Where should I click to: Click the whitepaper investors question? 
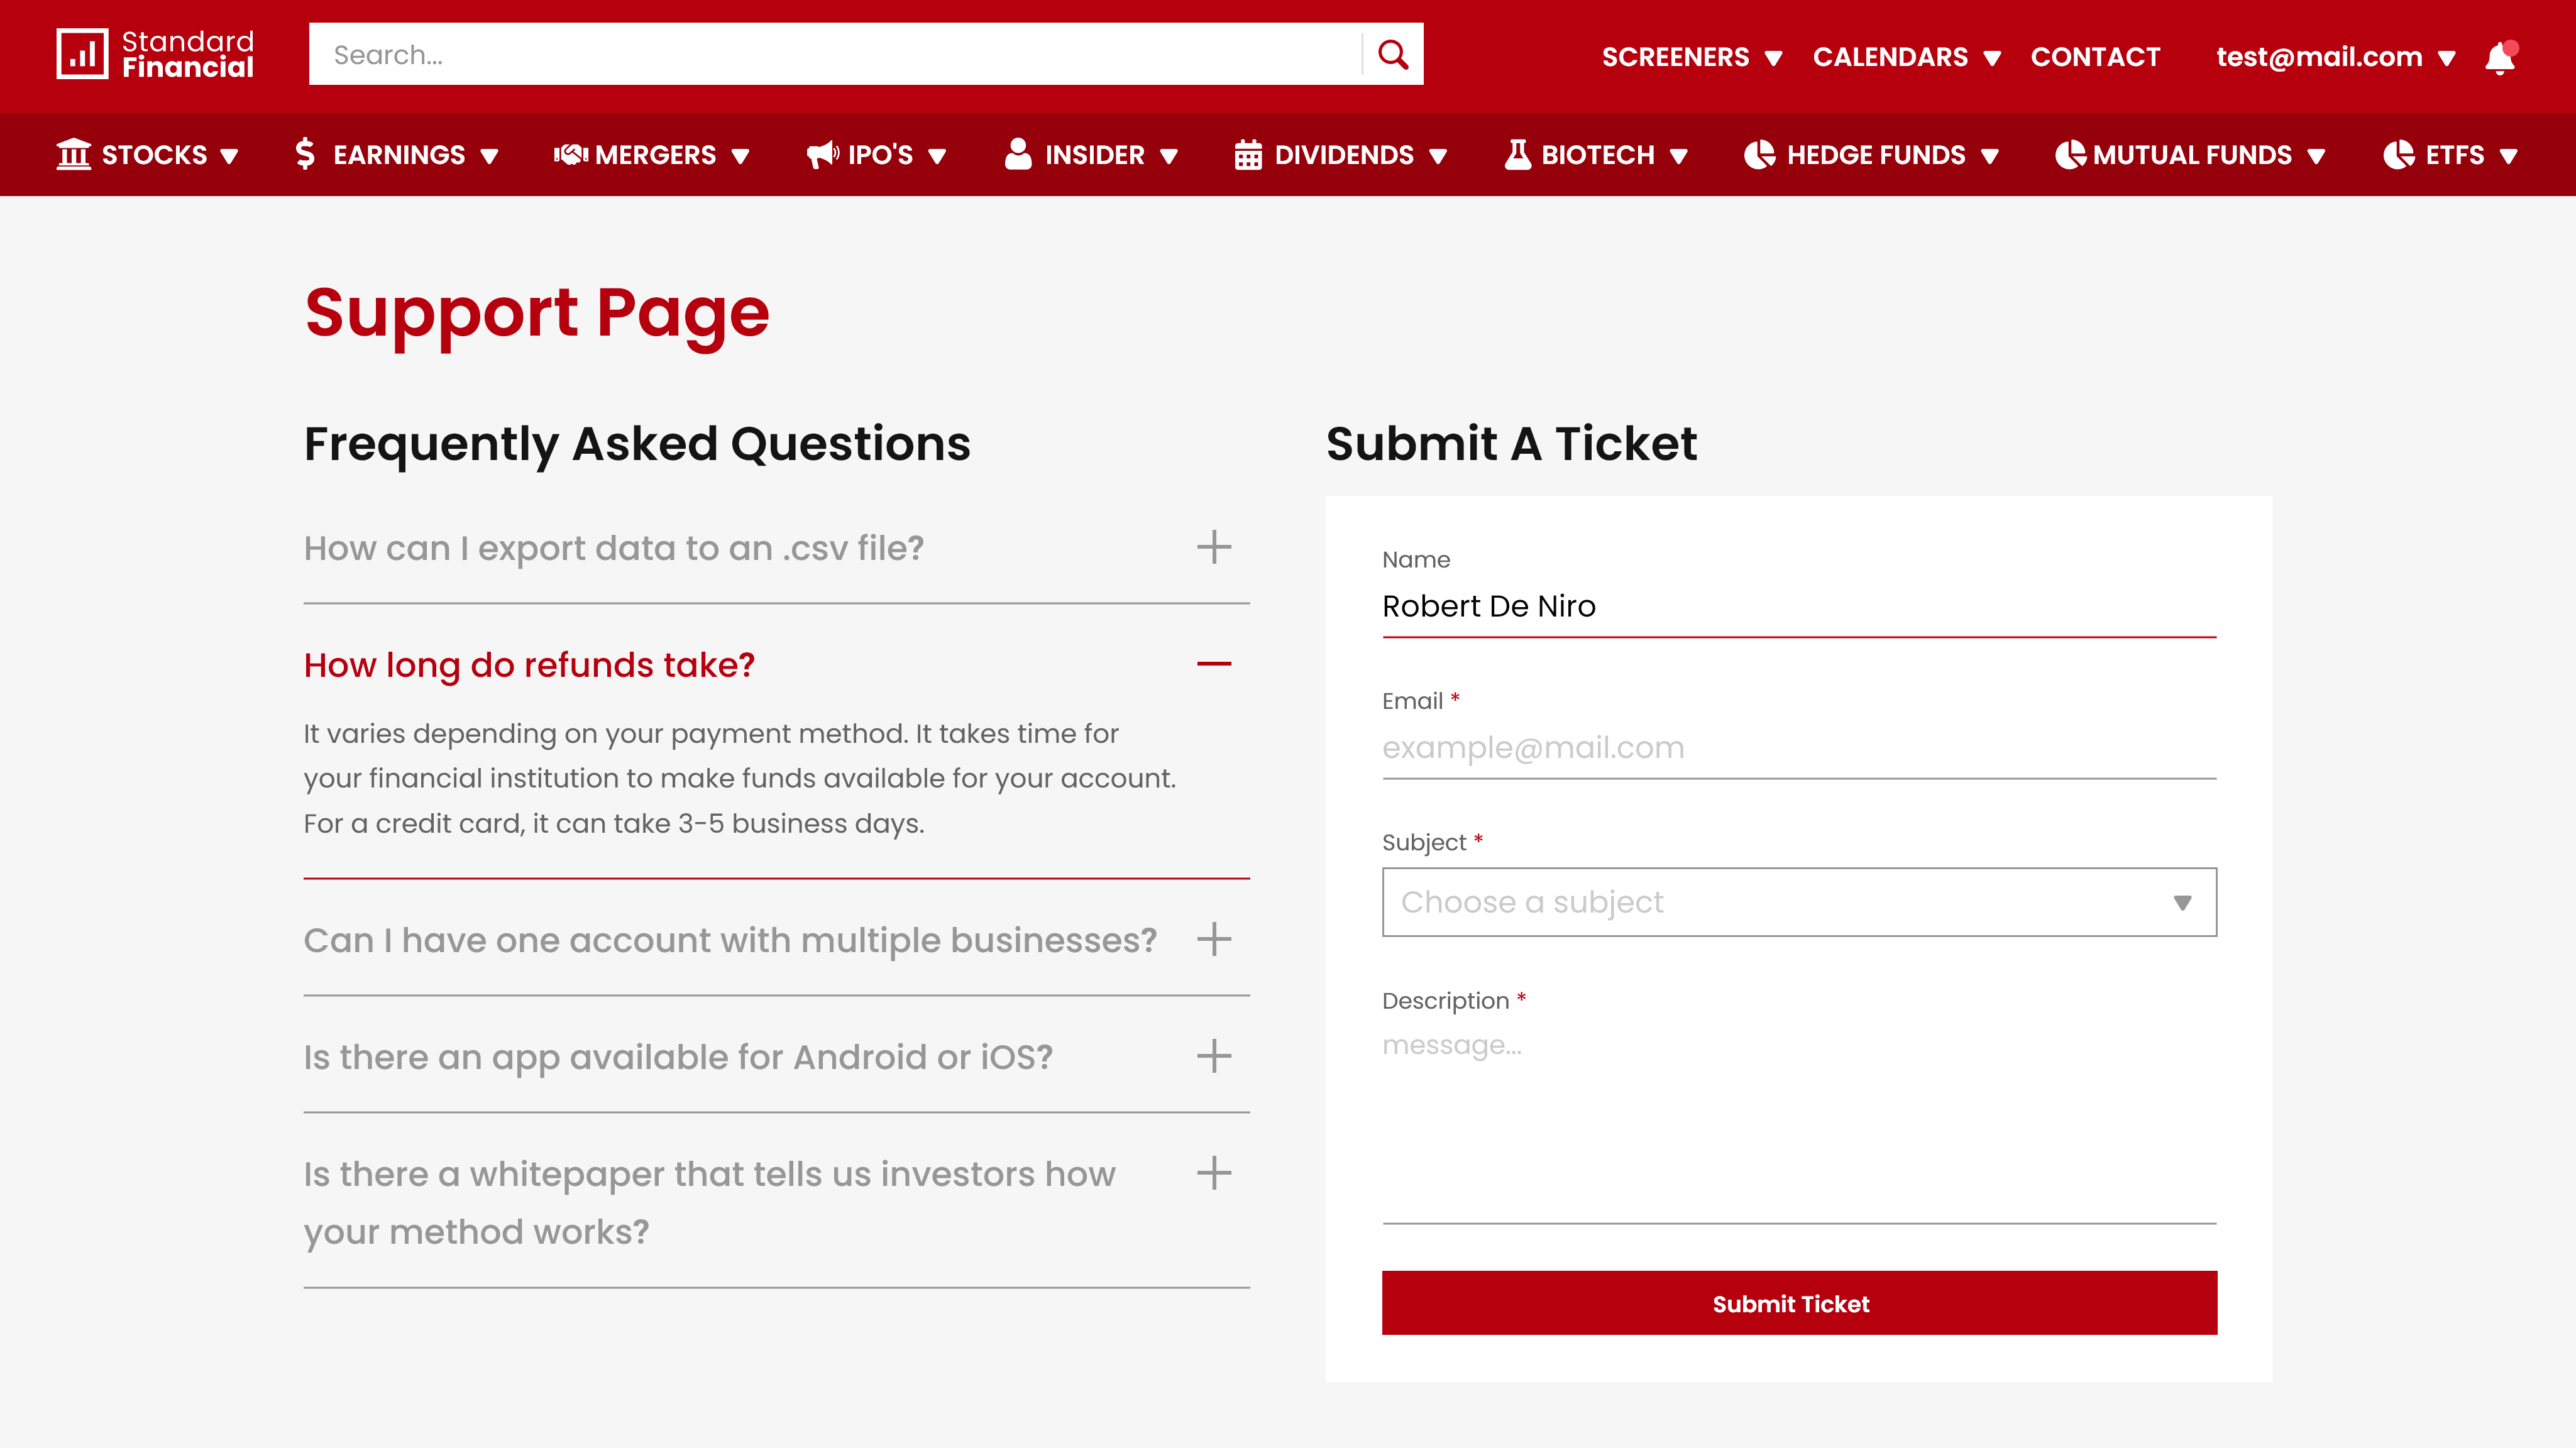point(710,1202)
